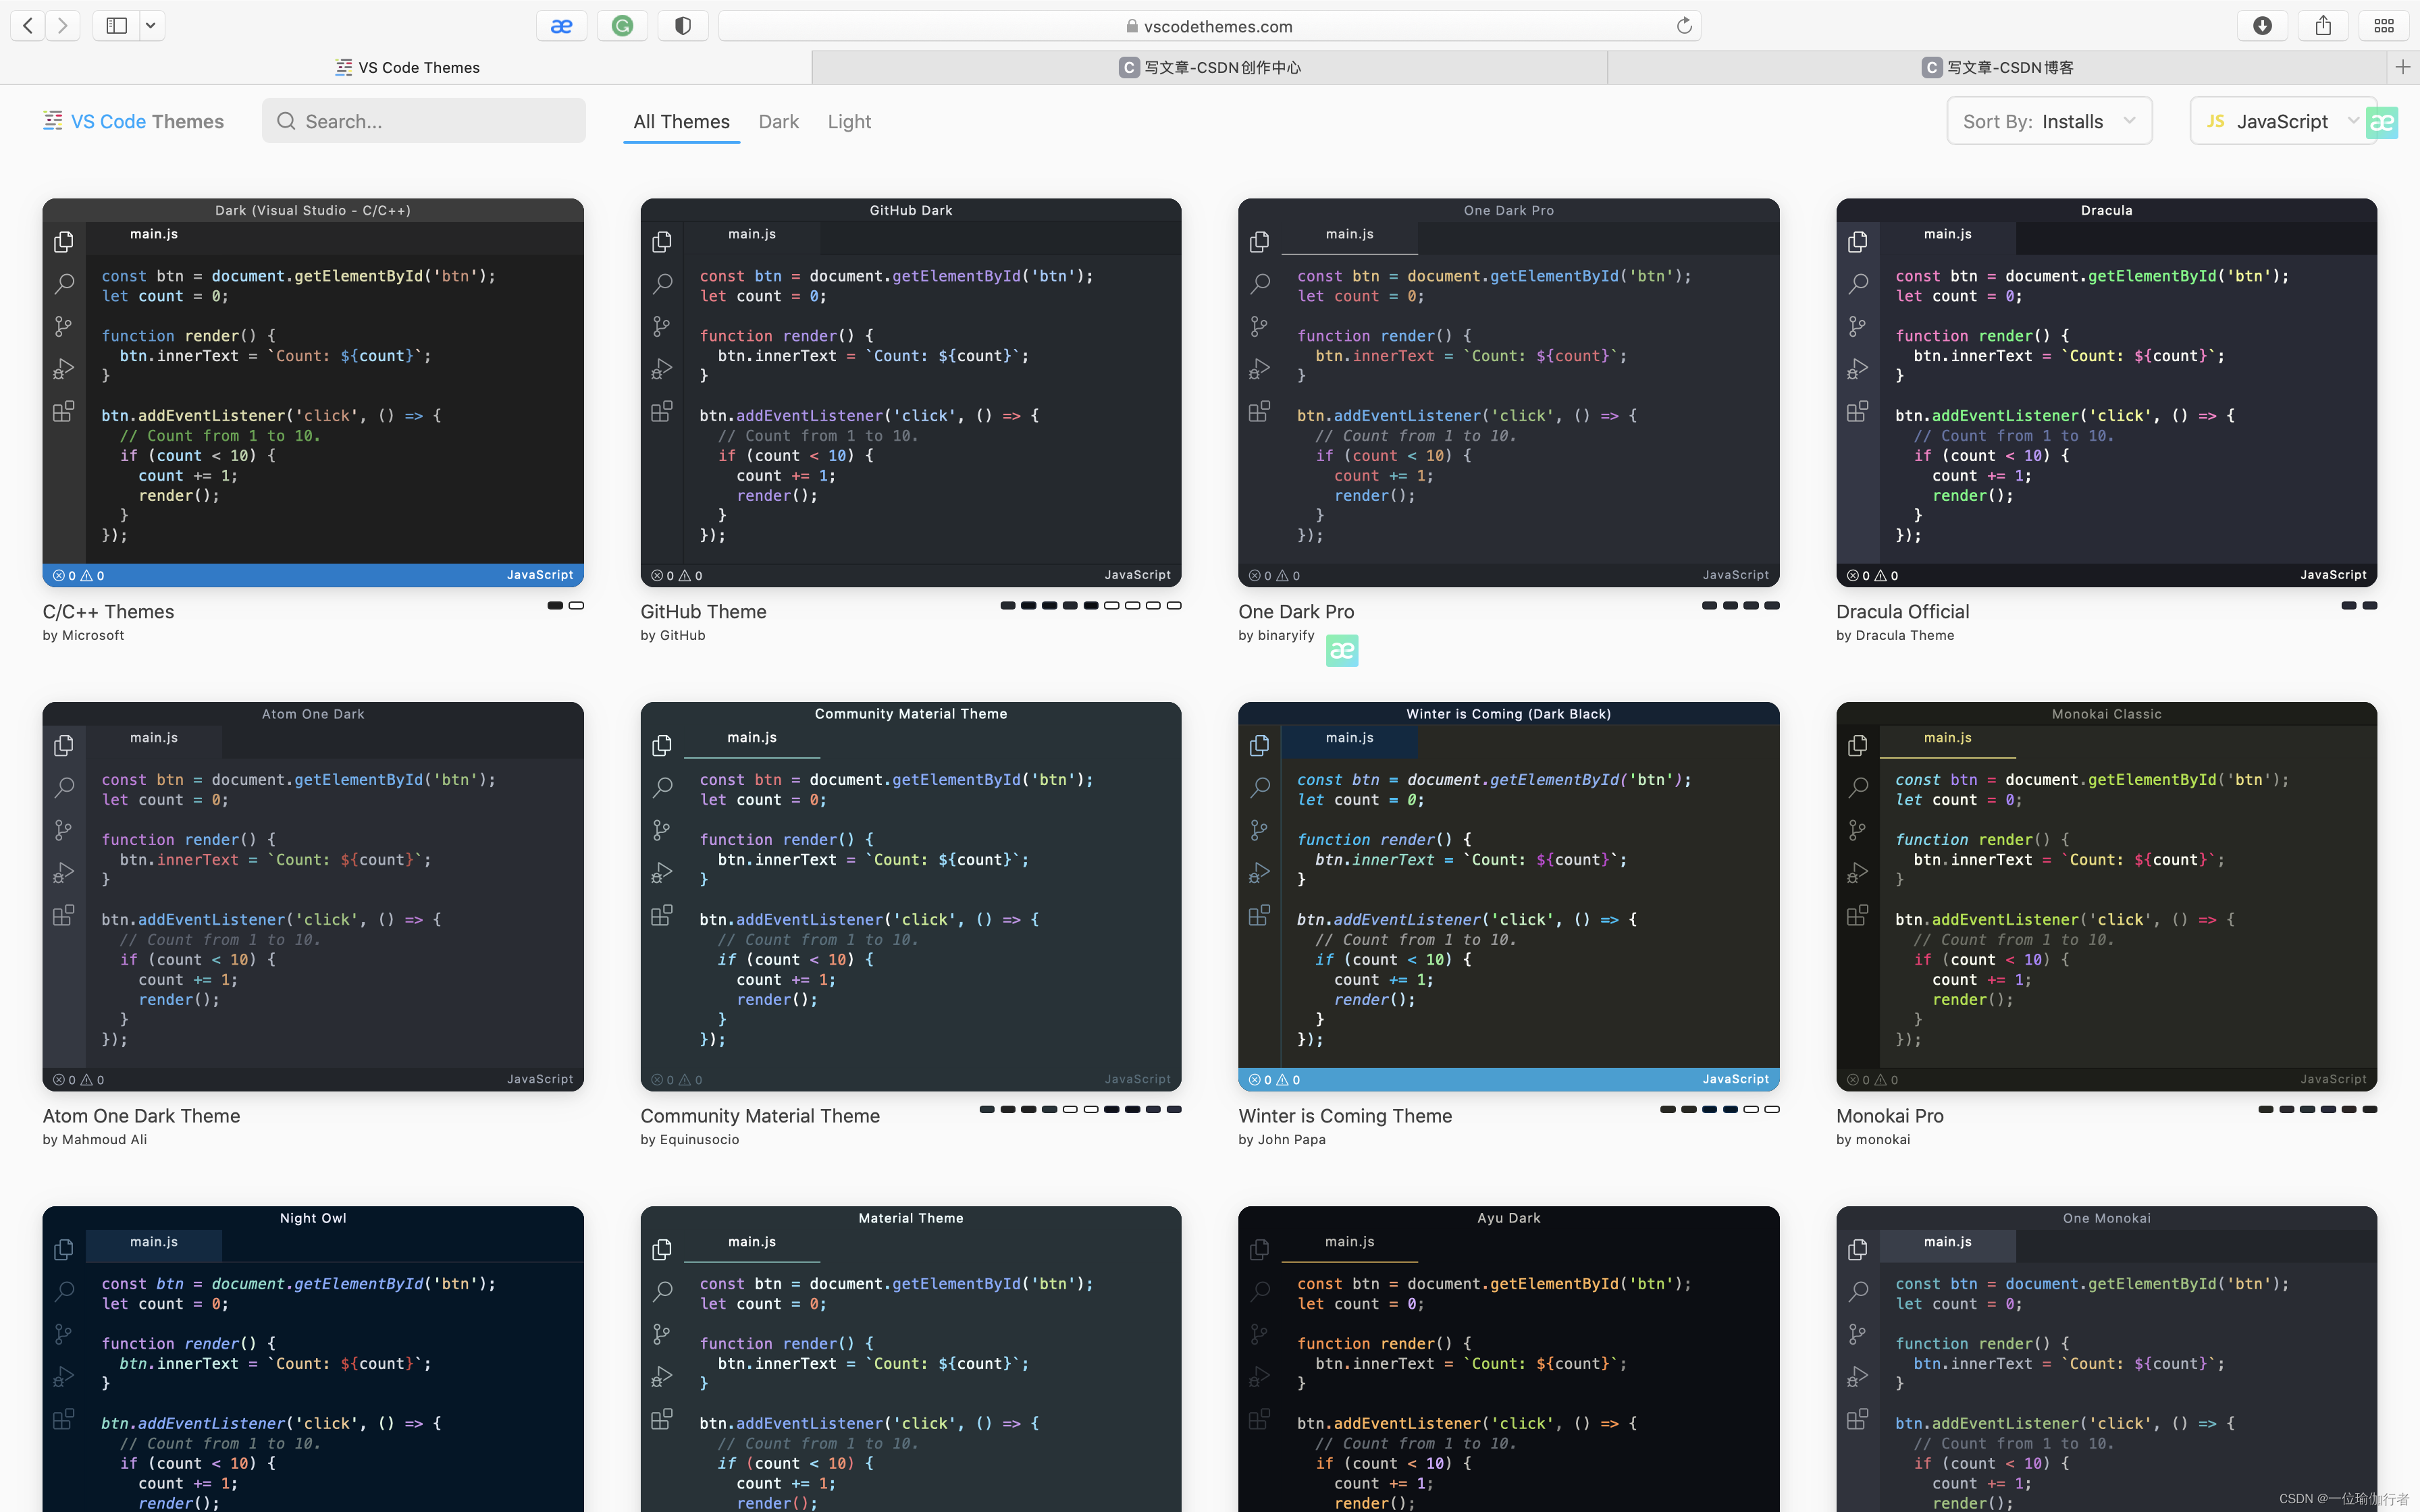Click the Explorer files icon in GitHub Dark preview

[x=662, y=242]
